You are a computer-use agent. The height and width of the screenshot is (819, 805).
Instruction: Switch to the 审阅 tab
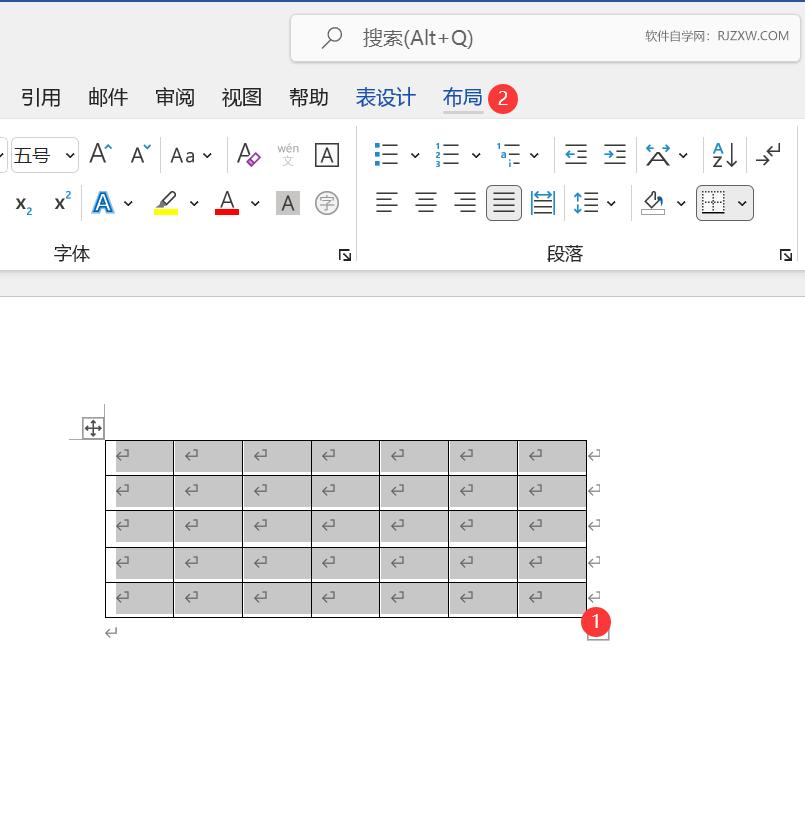point(175,98)
